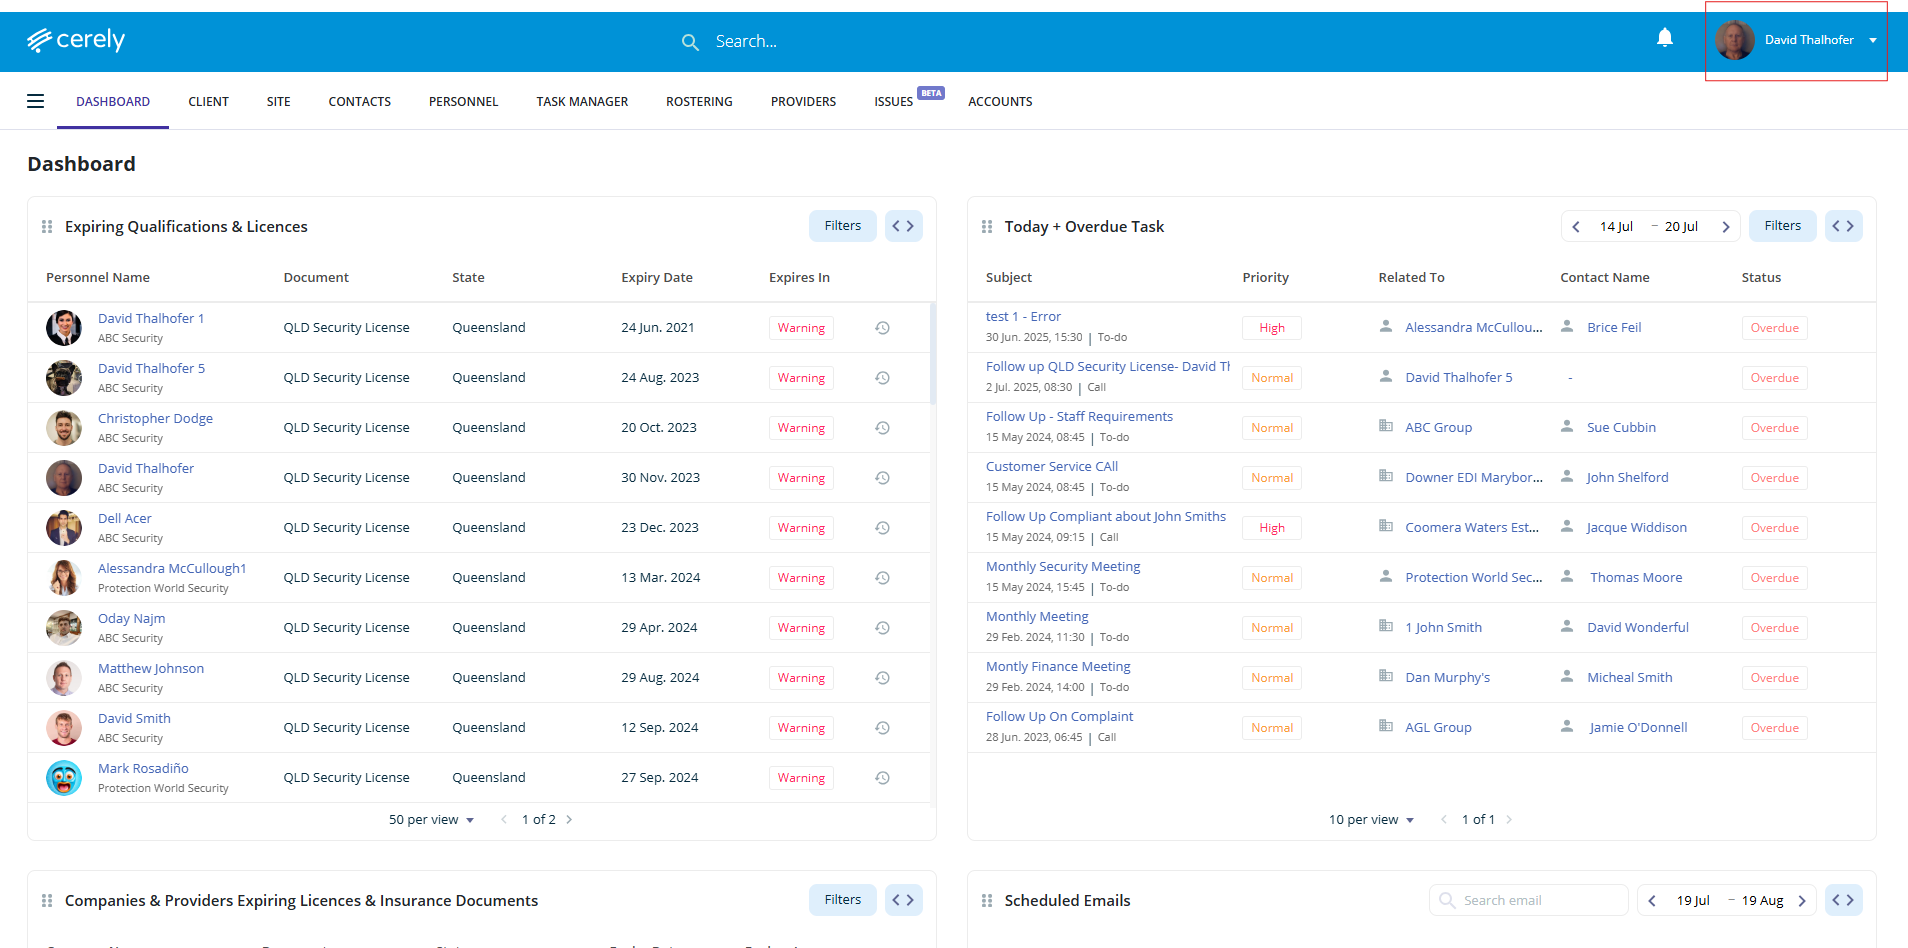The width and height of the screenshot is (1908, 948).
Task: Click the search magnifier icon in header
Action: point(690,42)
